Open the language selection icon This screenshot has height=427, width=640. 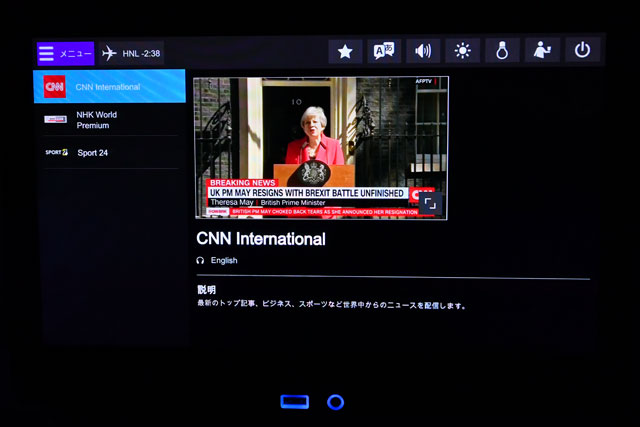pyautogui.click(x=384, y=52)
